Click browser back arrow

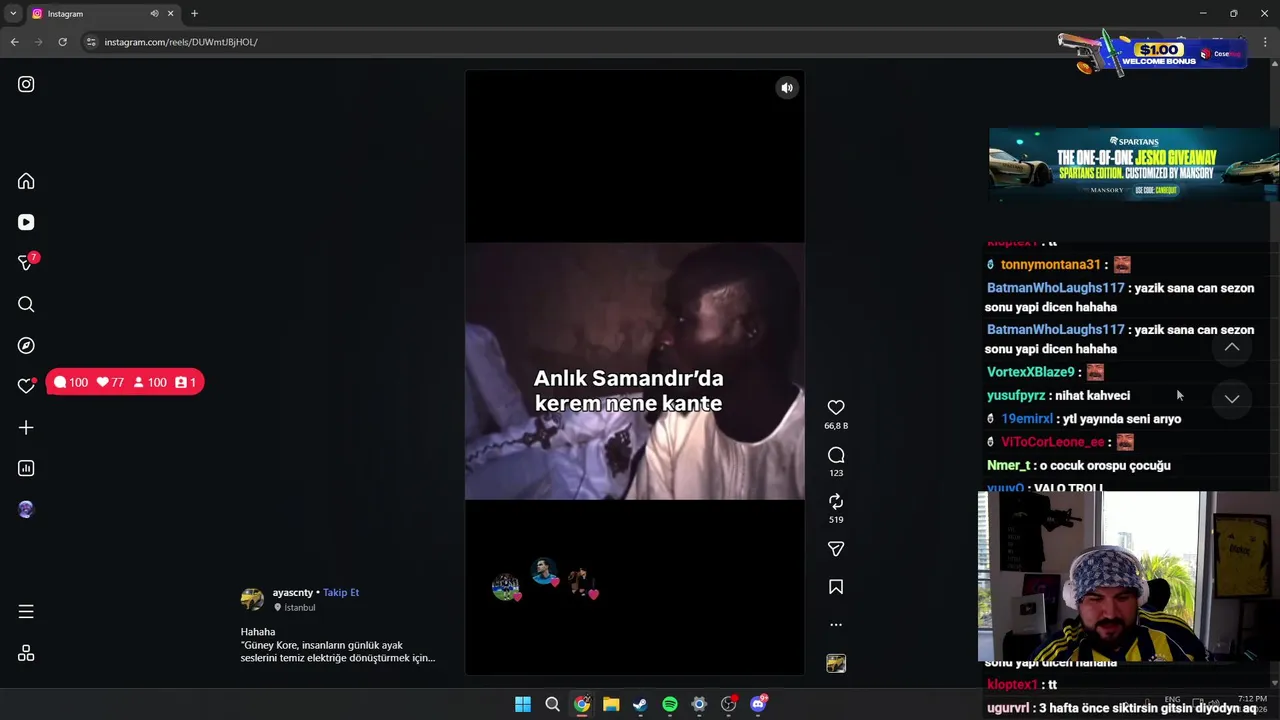click(x=14, y=42)
